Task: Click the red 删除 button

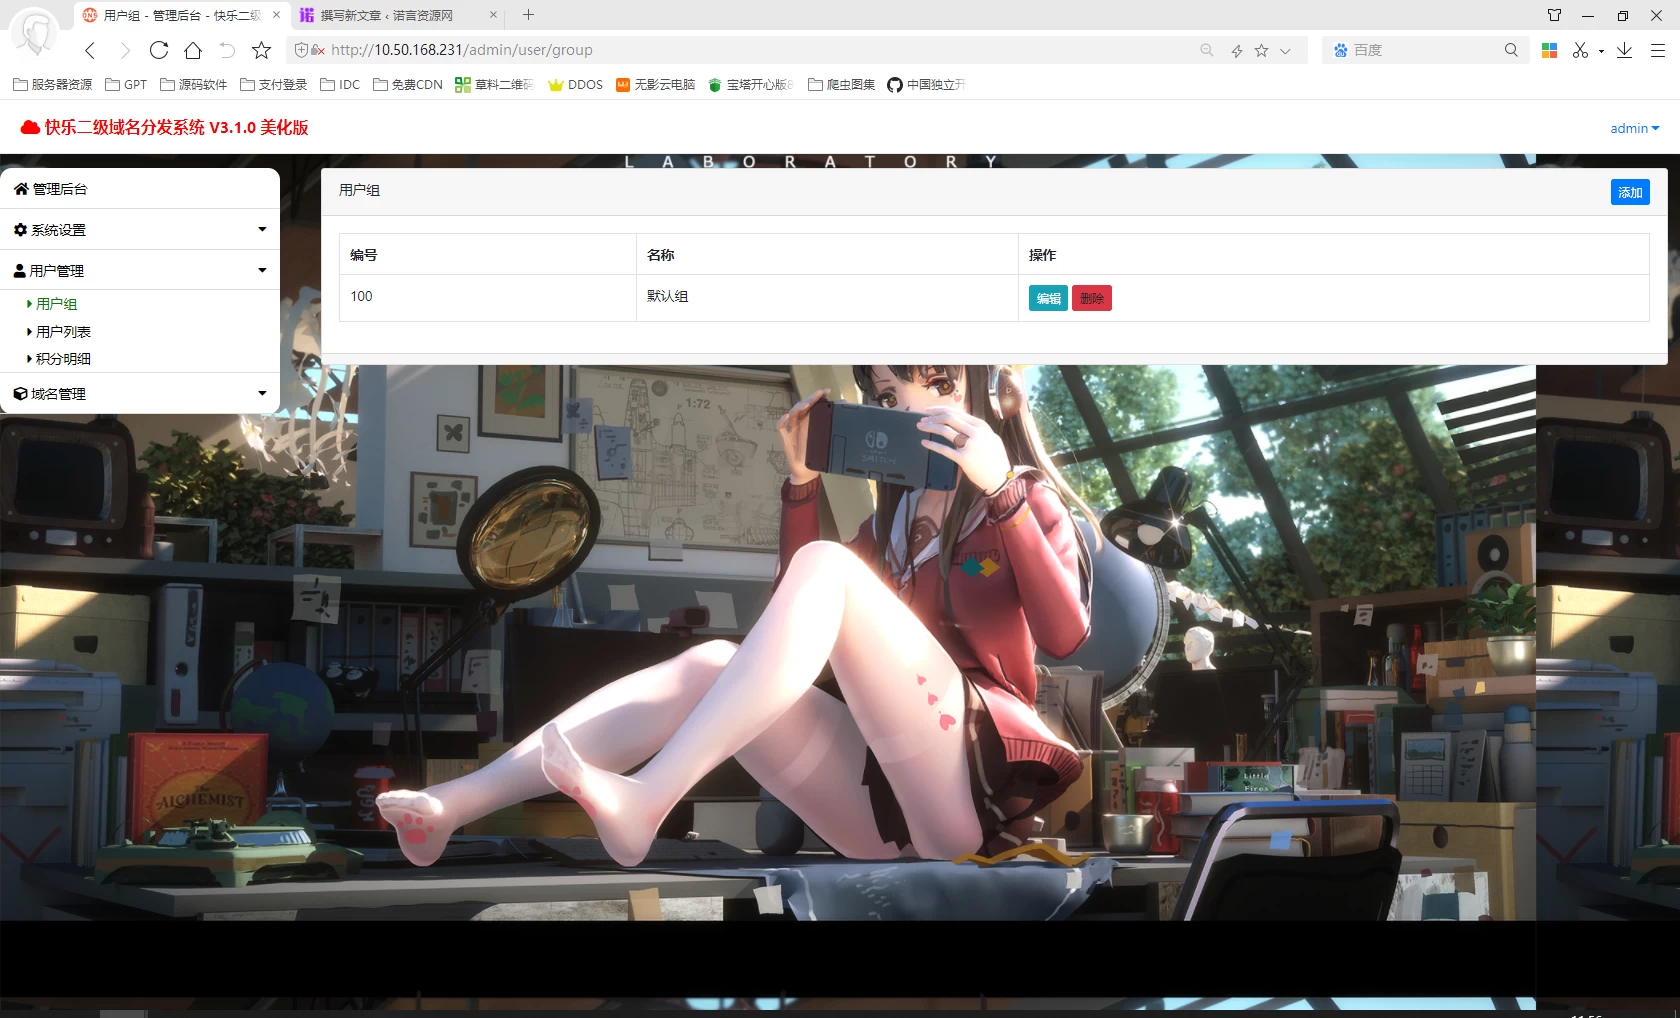Action: tap(1091, 298)
